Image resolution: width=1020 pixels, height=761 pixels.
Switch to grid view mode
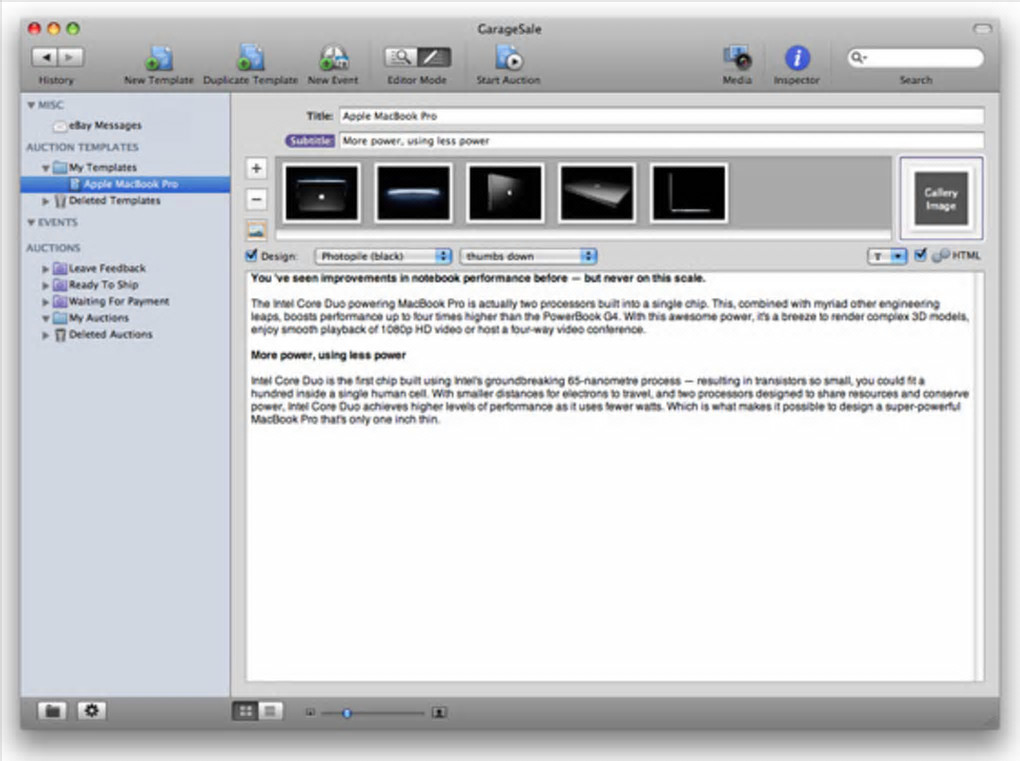click(245, 712)
